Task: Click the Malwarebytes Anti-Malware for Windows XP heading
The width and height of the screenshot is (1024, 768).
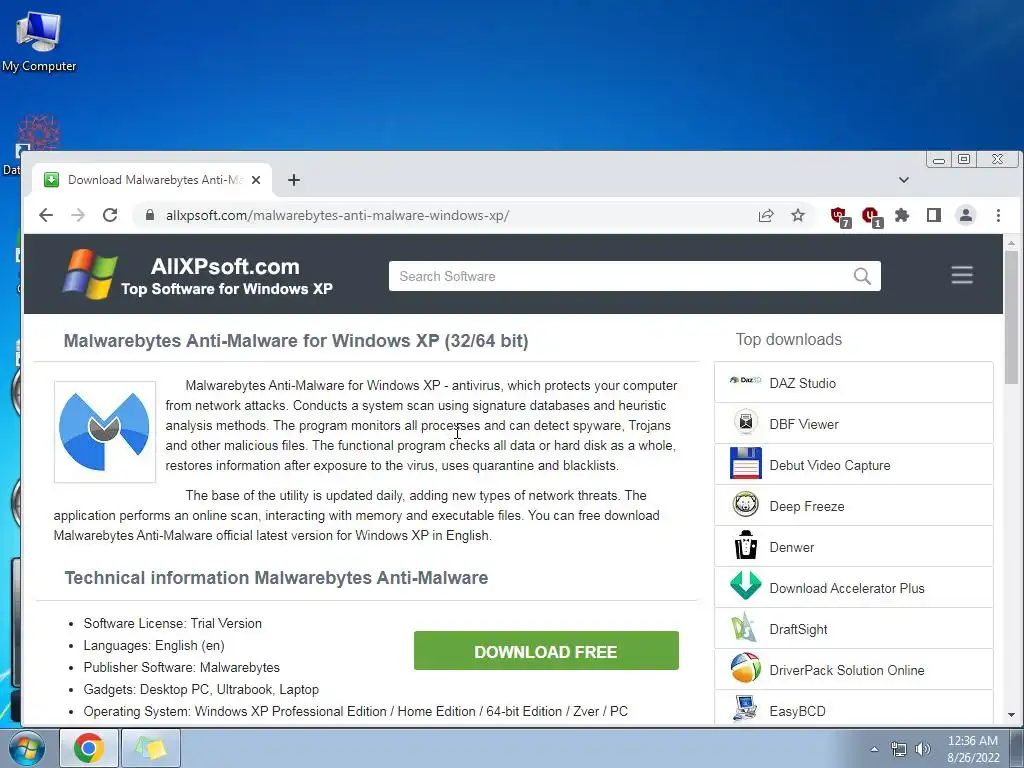Action: 296,341
